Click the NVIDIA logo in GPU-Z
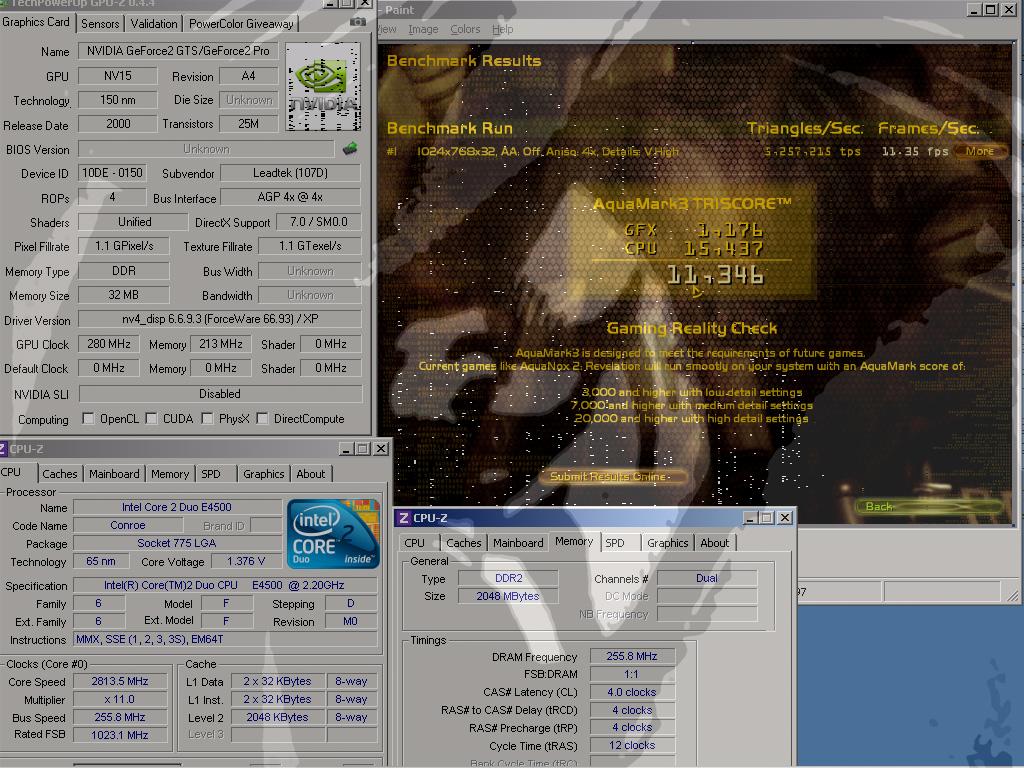The height and width of the screenshot is (768, 1024). [323, 87]
